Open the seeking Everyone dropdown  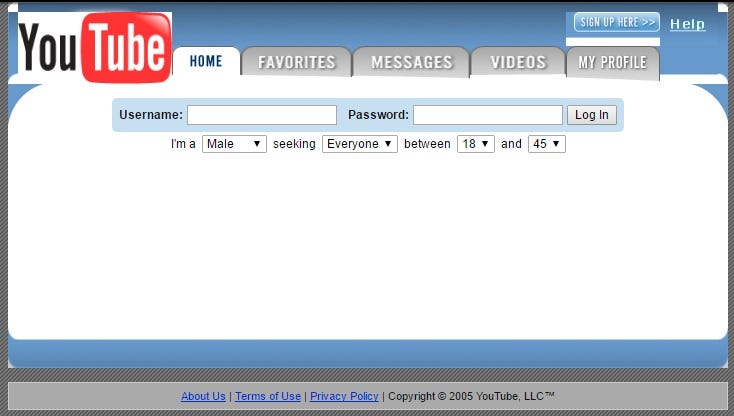click(x=360, y=144)
